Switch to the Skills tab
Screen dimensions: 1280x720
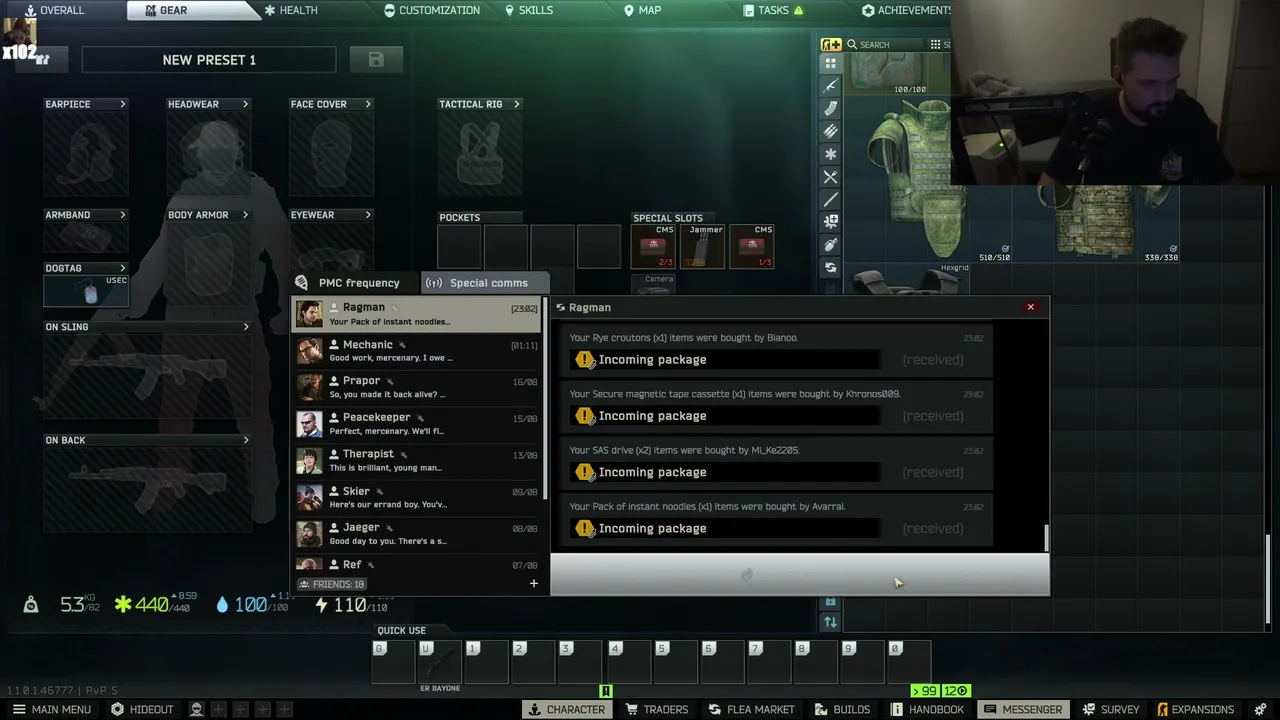point(529,10)
